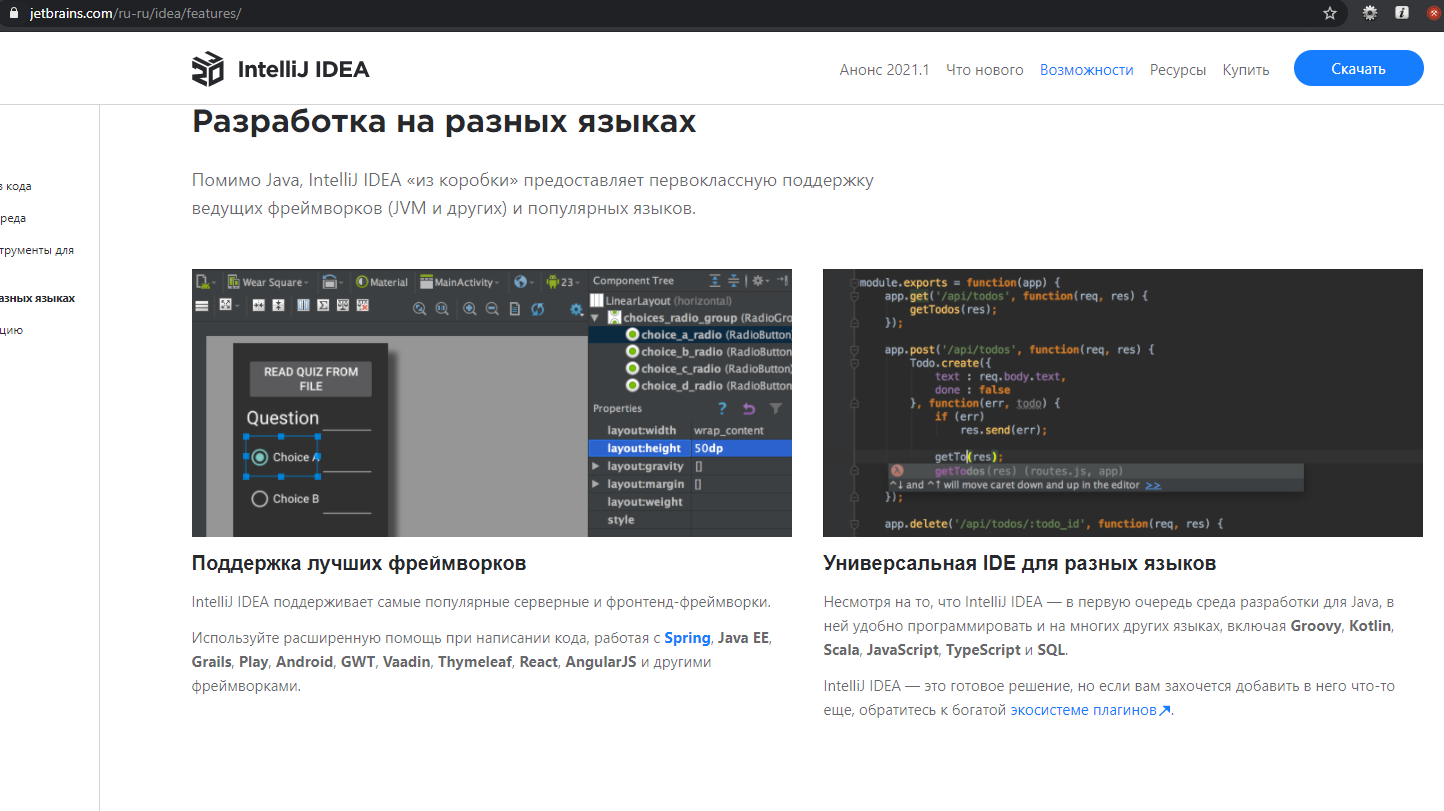Click the bold word 'AngularJS' in frameworks list

click(601, 662)
